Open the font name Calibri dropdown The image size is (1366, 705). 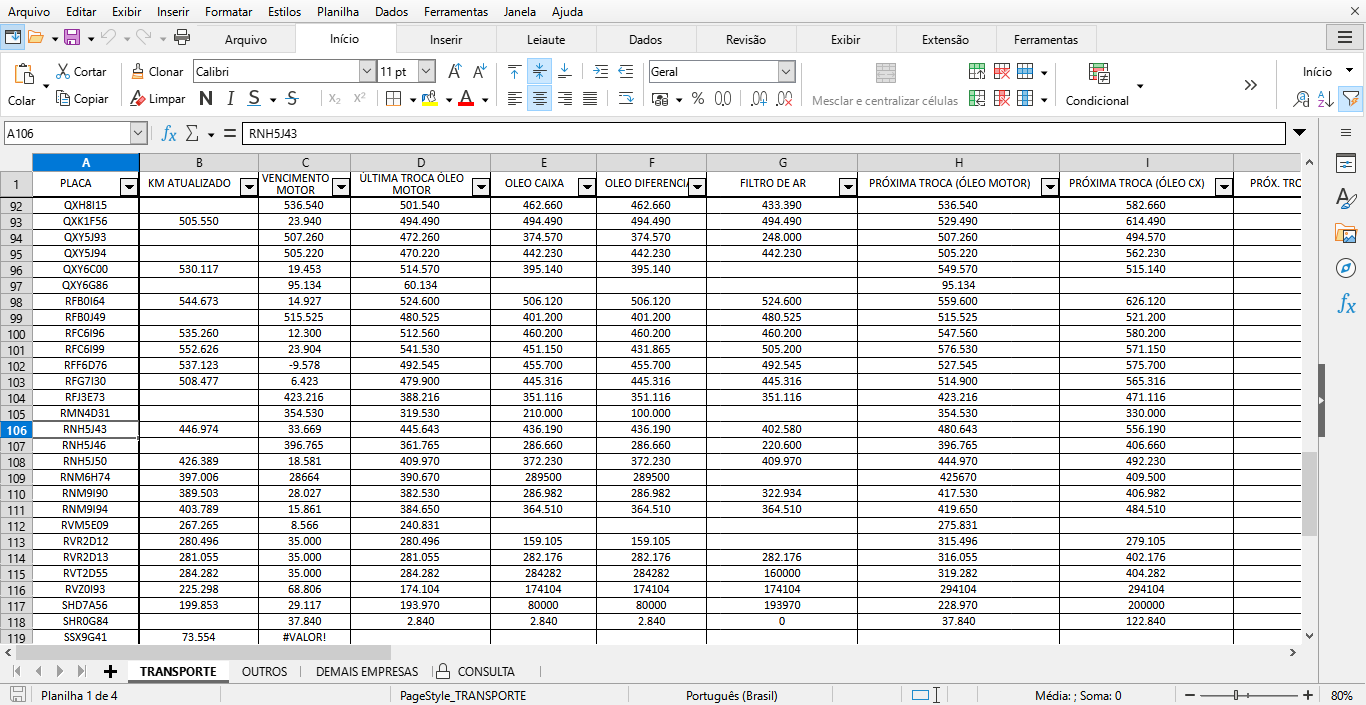[x=366, y=72]
